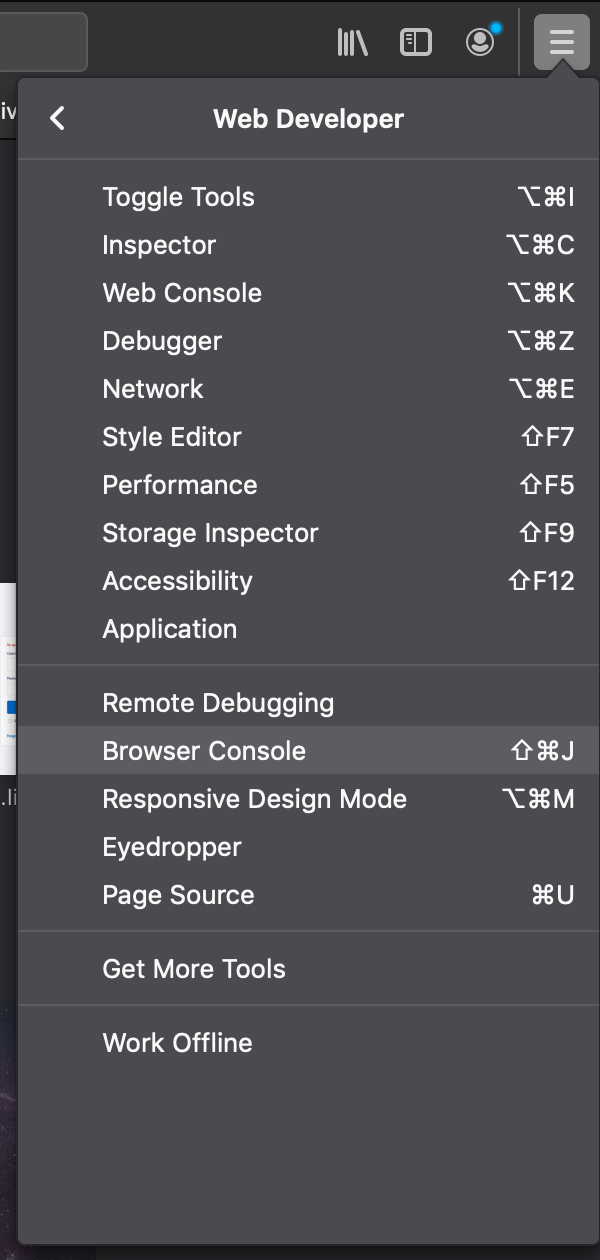Open the Library icon in the toolbar
This screenshot has width=600, height=1260.
[x=353, y=42]
